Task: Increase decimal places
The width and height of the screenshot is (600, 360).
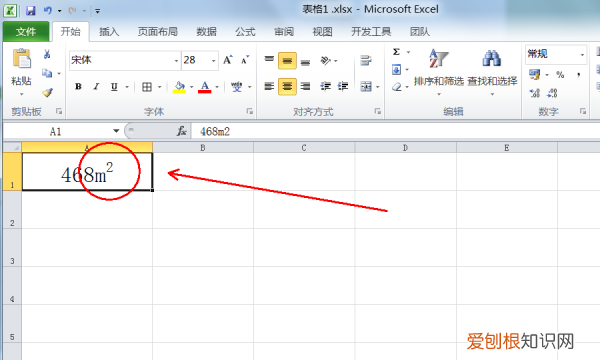Action: coord(535,93)
